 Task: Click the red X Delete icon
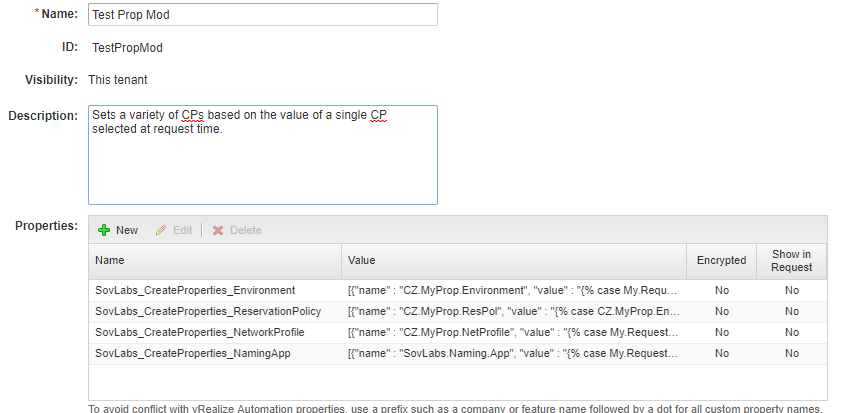click(x=218, y=230)
